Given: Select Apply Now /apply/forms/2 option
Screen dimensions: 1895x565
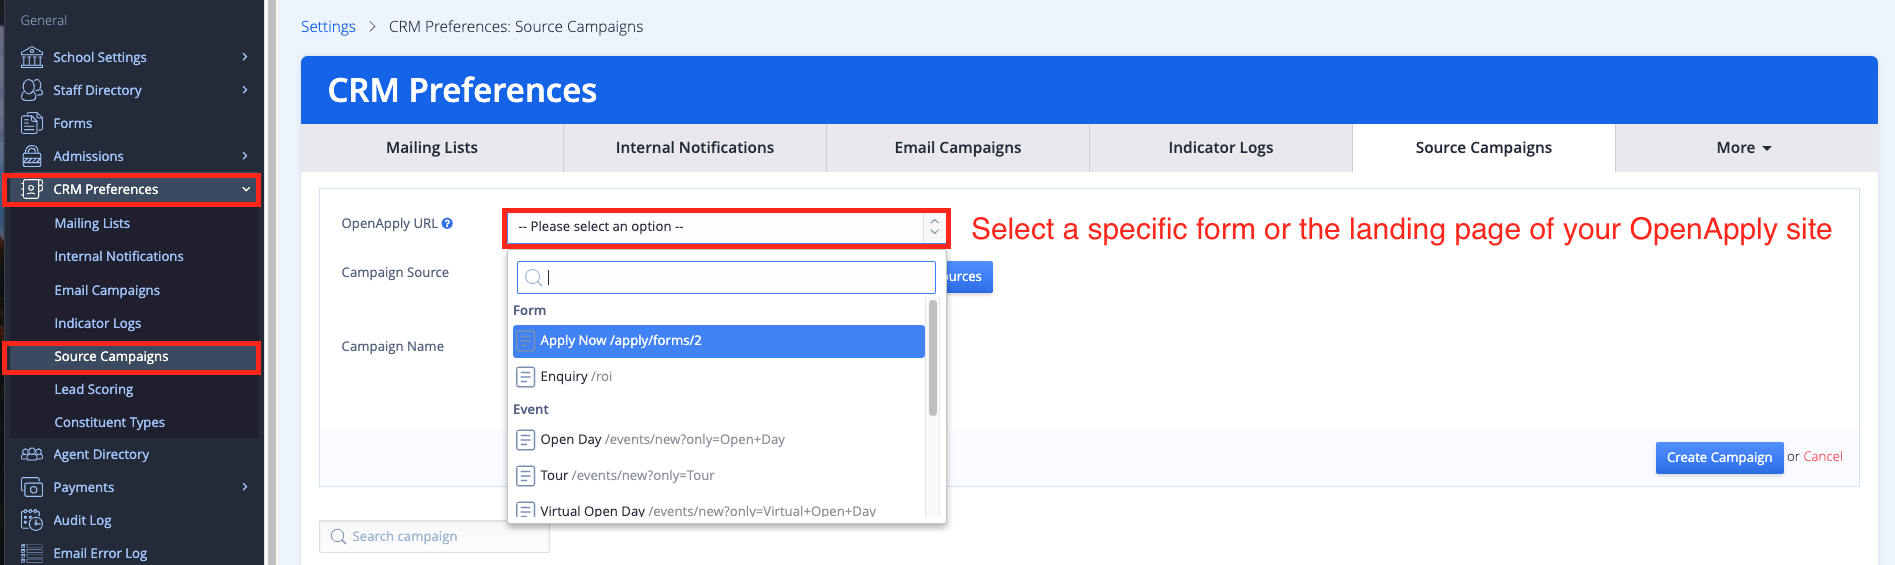Looking at the screenshot, I should click(719, 341).
